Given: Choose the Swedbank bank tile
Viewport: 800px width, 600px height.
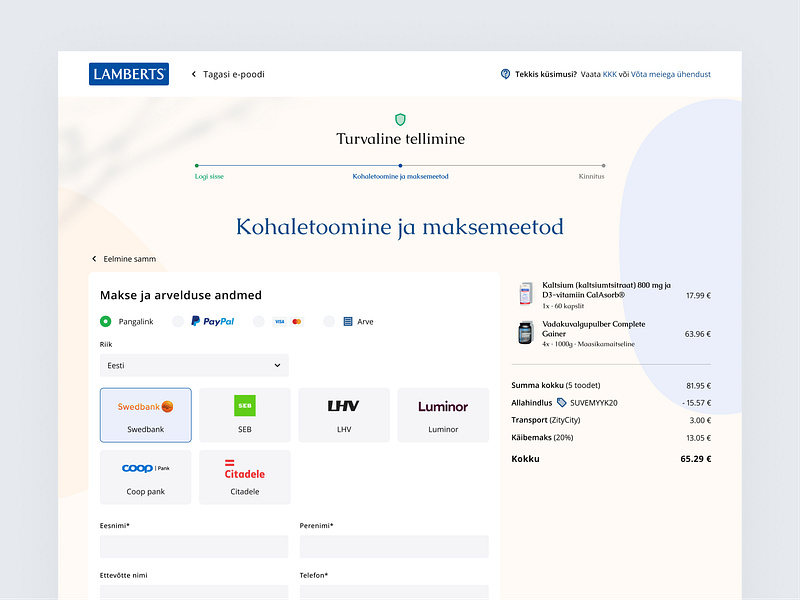Looking at the screenshot, I should pyautogui.click(x=146, y=415).
